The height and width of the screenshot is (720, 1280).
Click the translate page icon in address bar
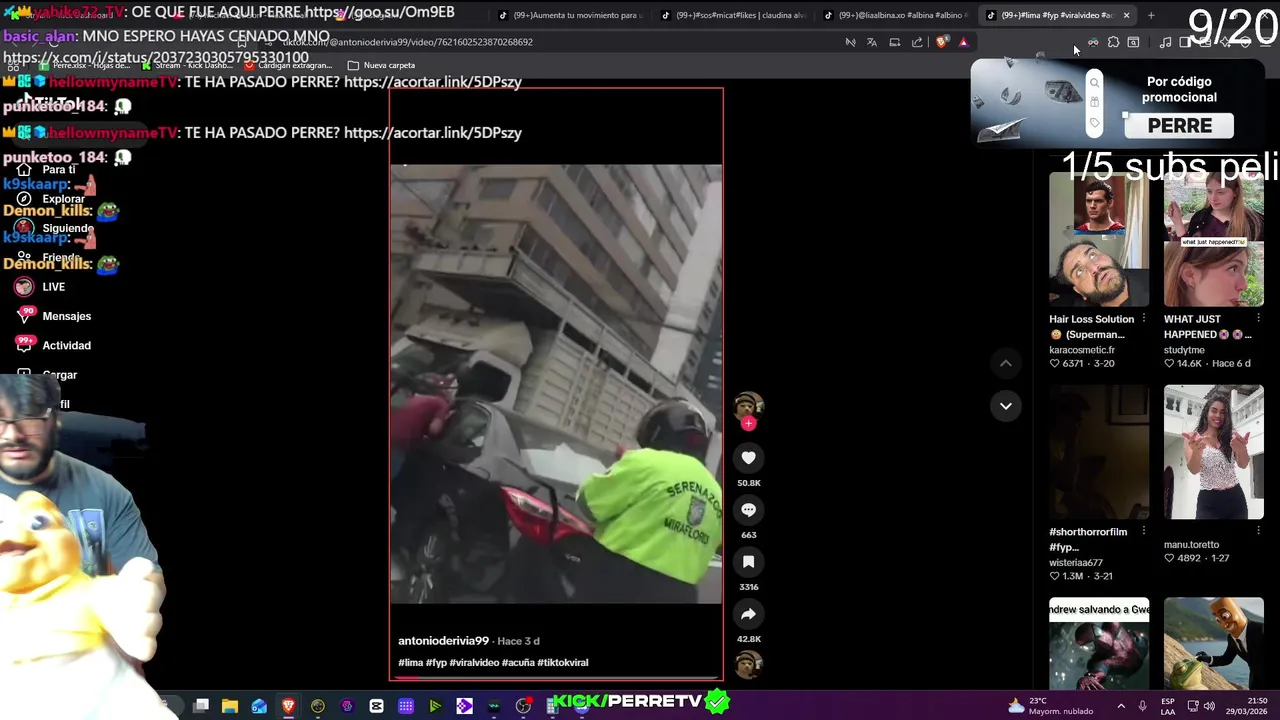872,42
